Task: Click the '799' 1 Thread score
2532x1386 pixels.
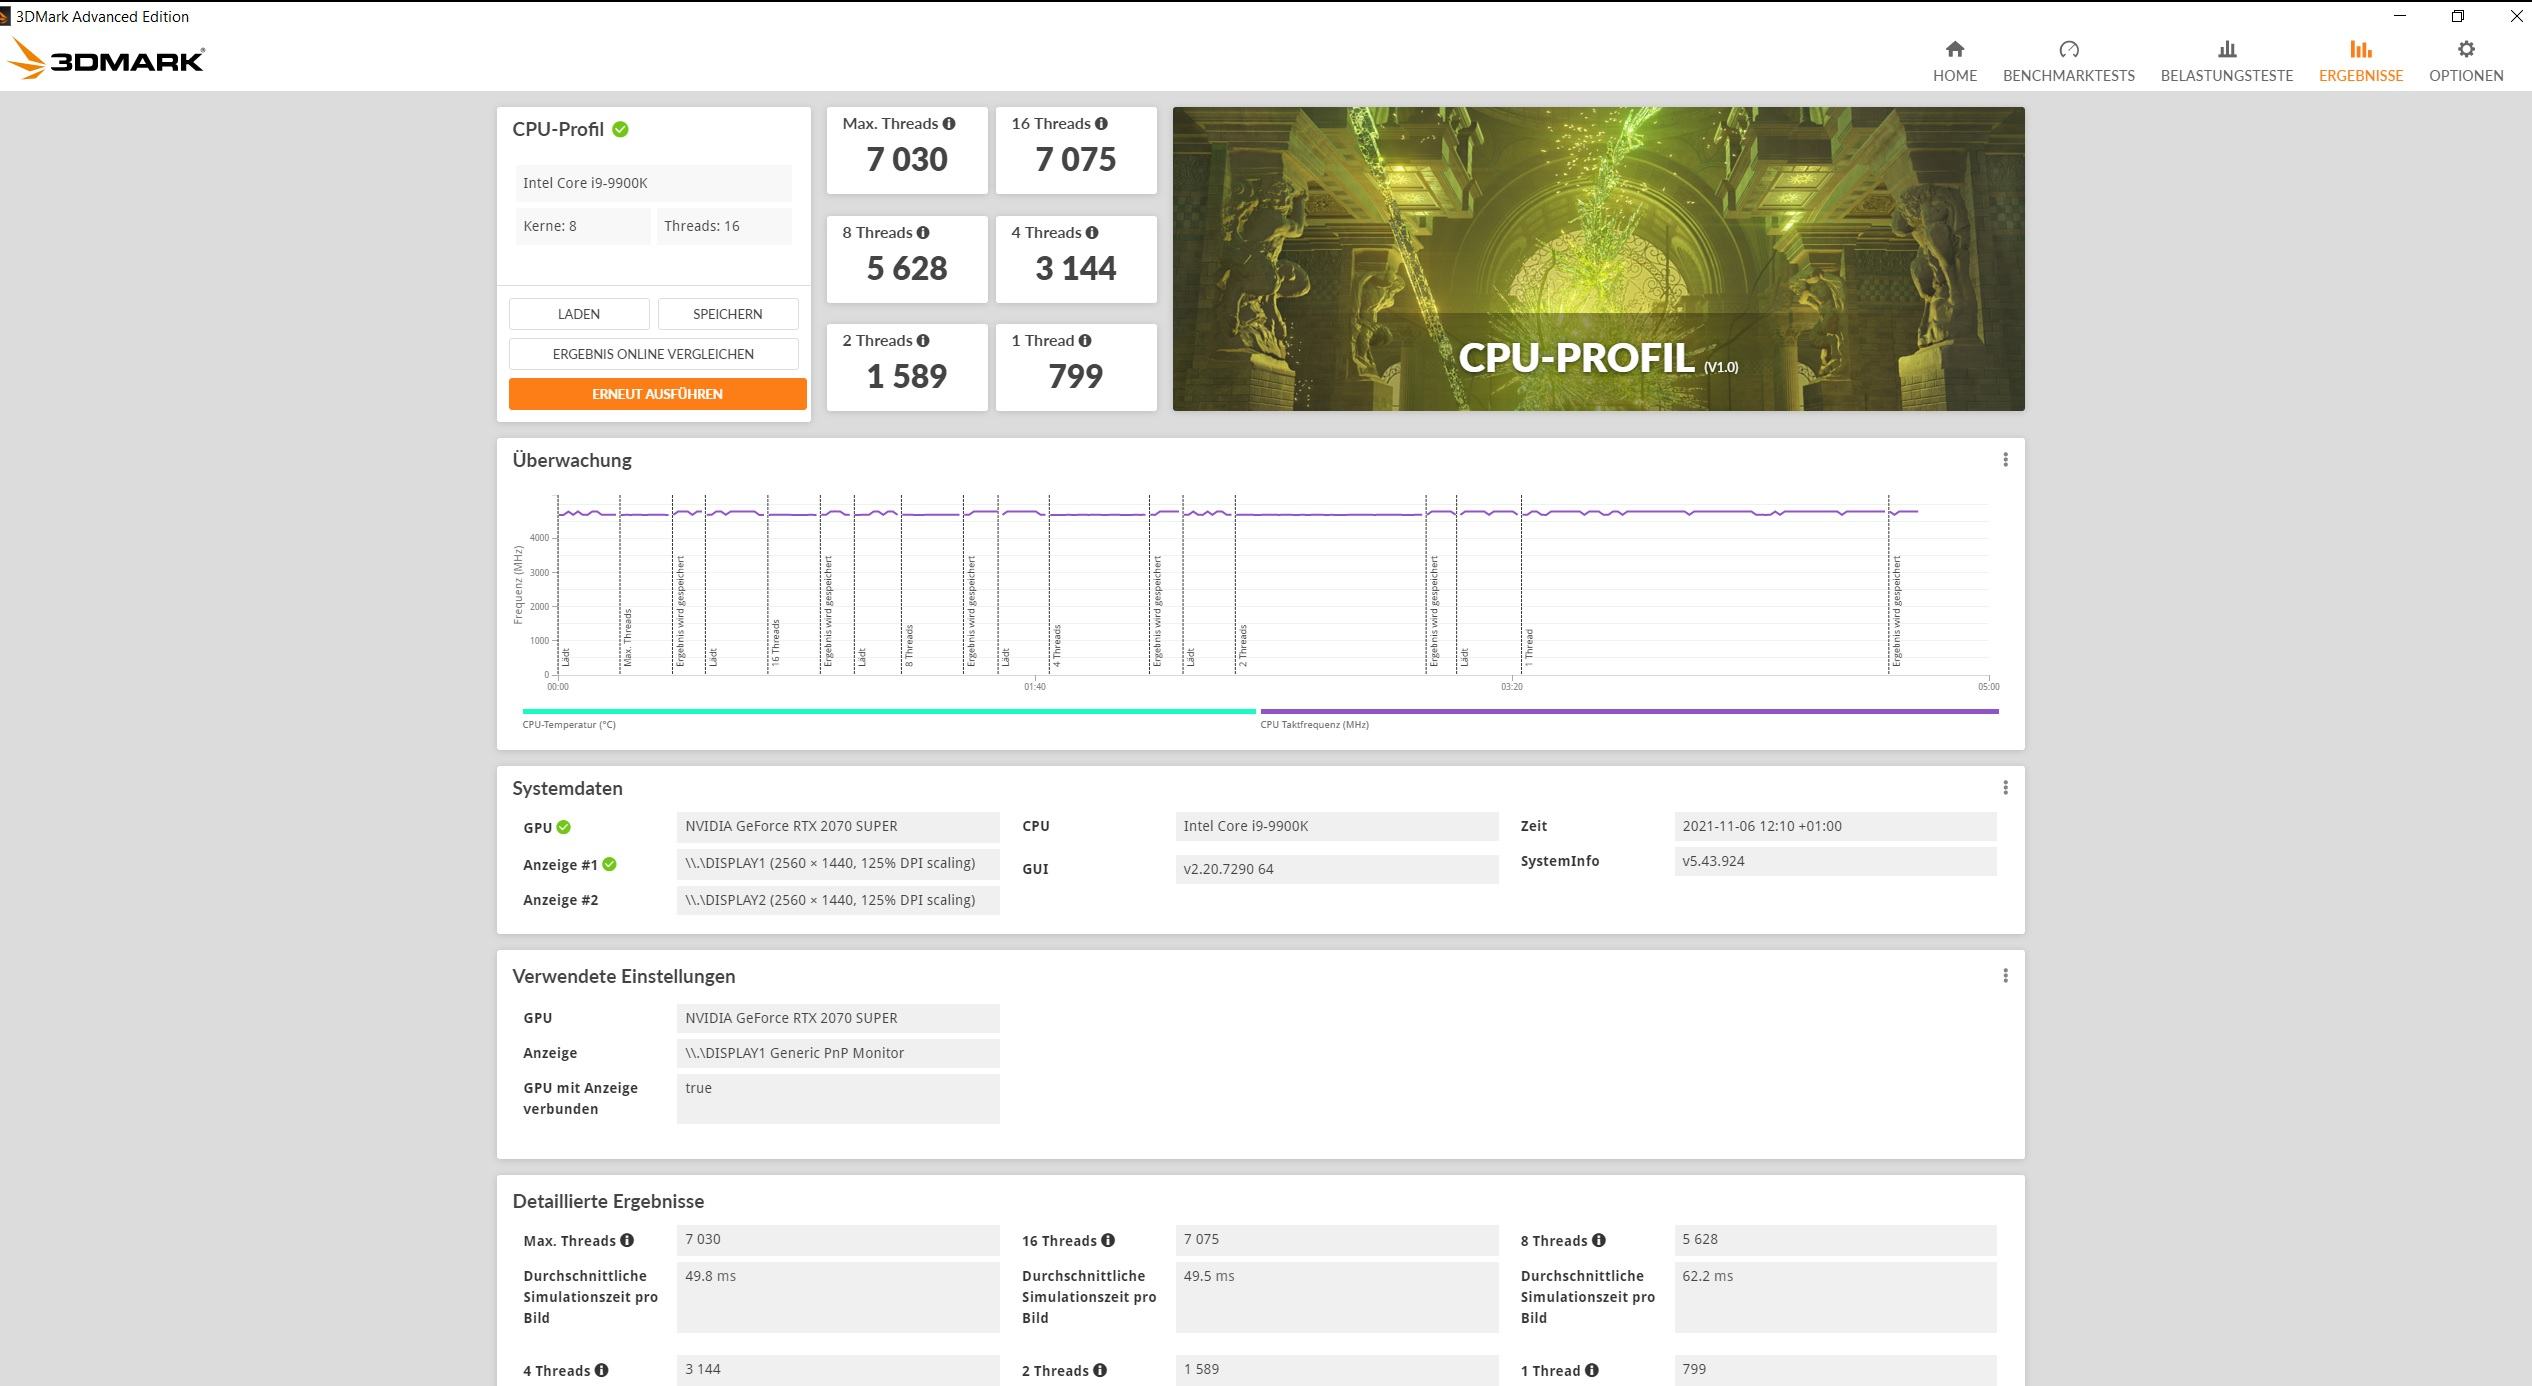Action: 1076,376
